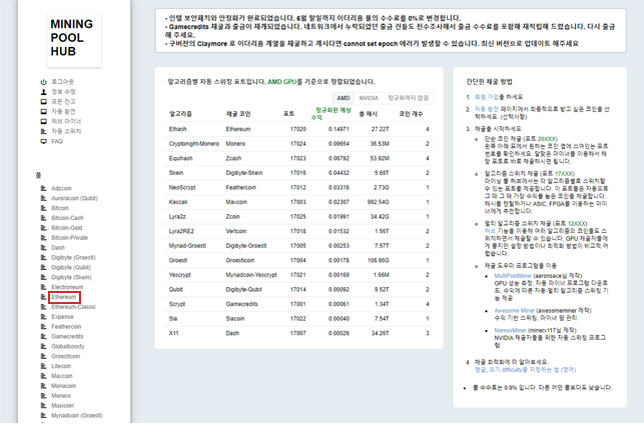Viewport: 644px width, 426px height.
Task: Open the Monero pool link in sidebar
Action: [61, 395]
